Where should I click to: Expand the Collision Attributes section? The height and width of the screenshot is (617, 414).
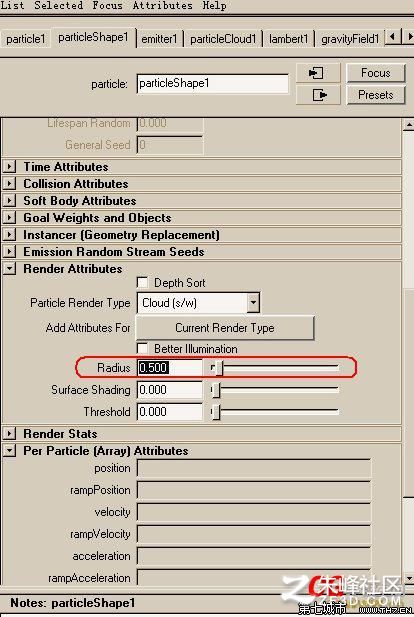[x=9, y=184]
